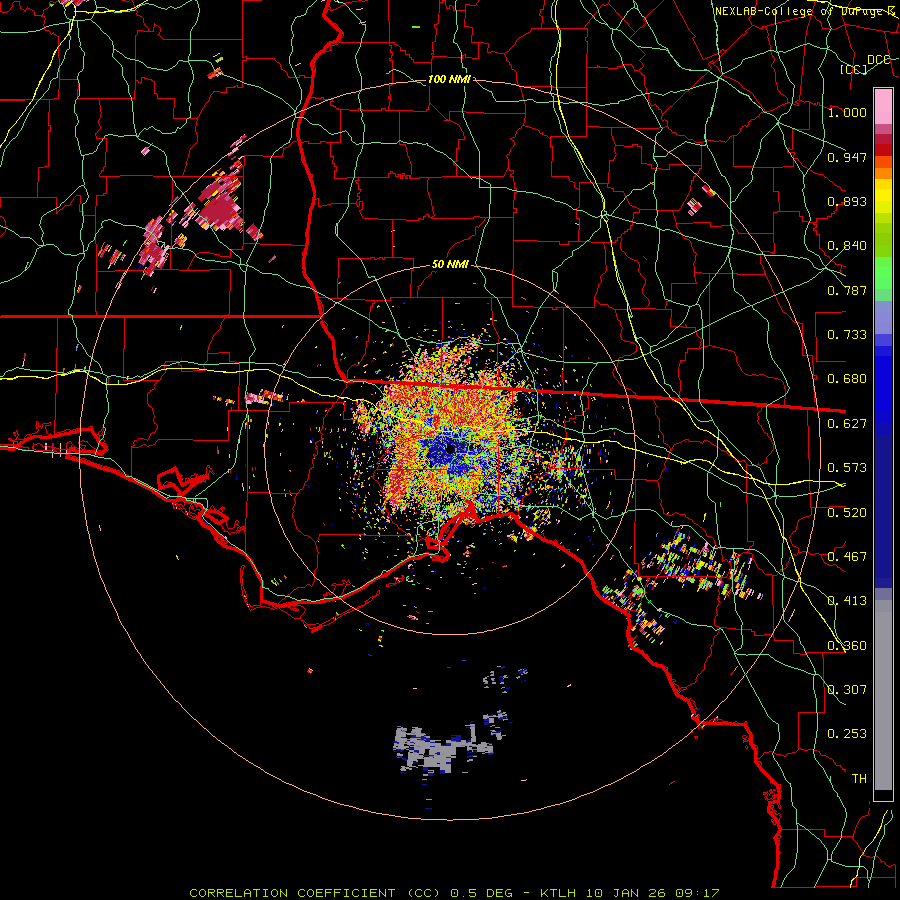Click the 0.680 scale value

pyautogui.click(x=847, y=379)
